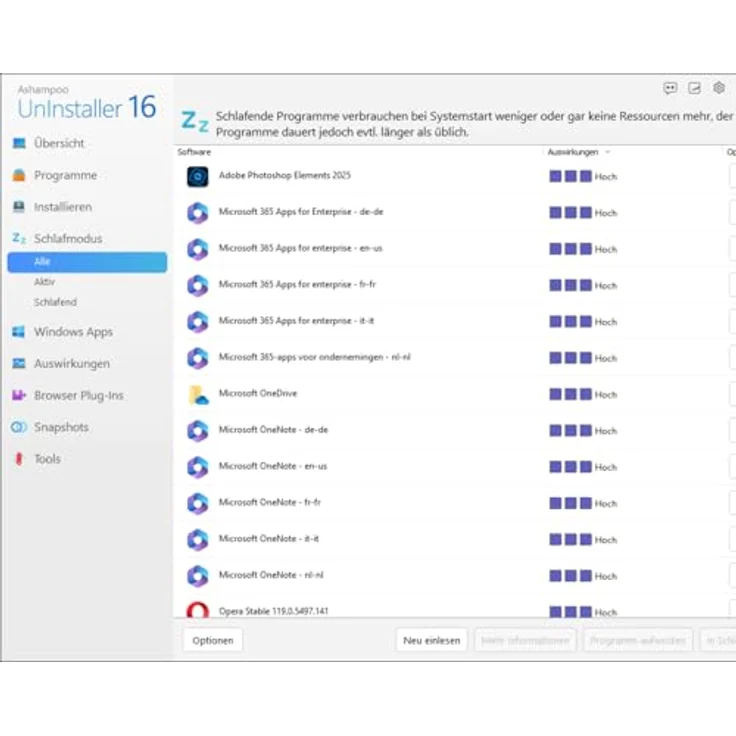Sort by Auswirkungen column arrow
This screenshot has width=736, height=736.
(x=607, y=152)
